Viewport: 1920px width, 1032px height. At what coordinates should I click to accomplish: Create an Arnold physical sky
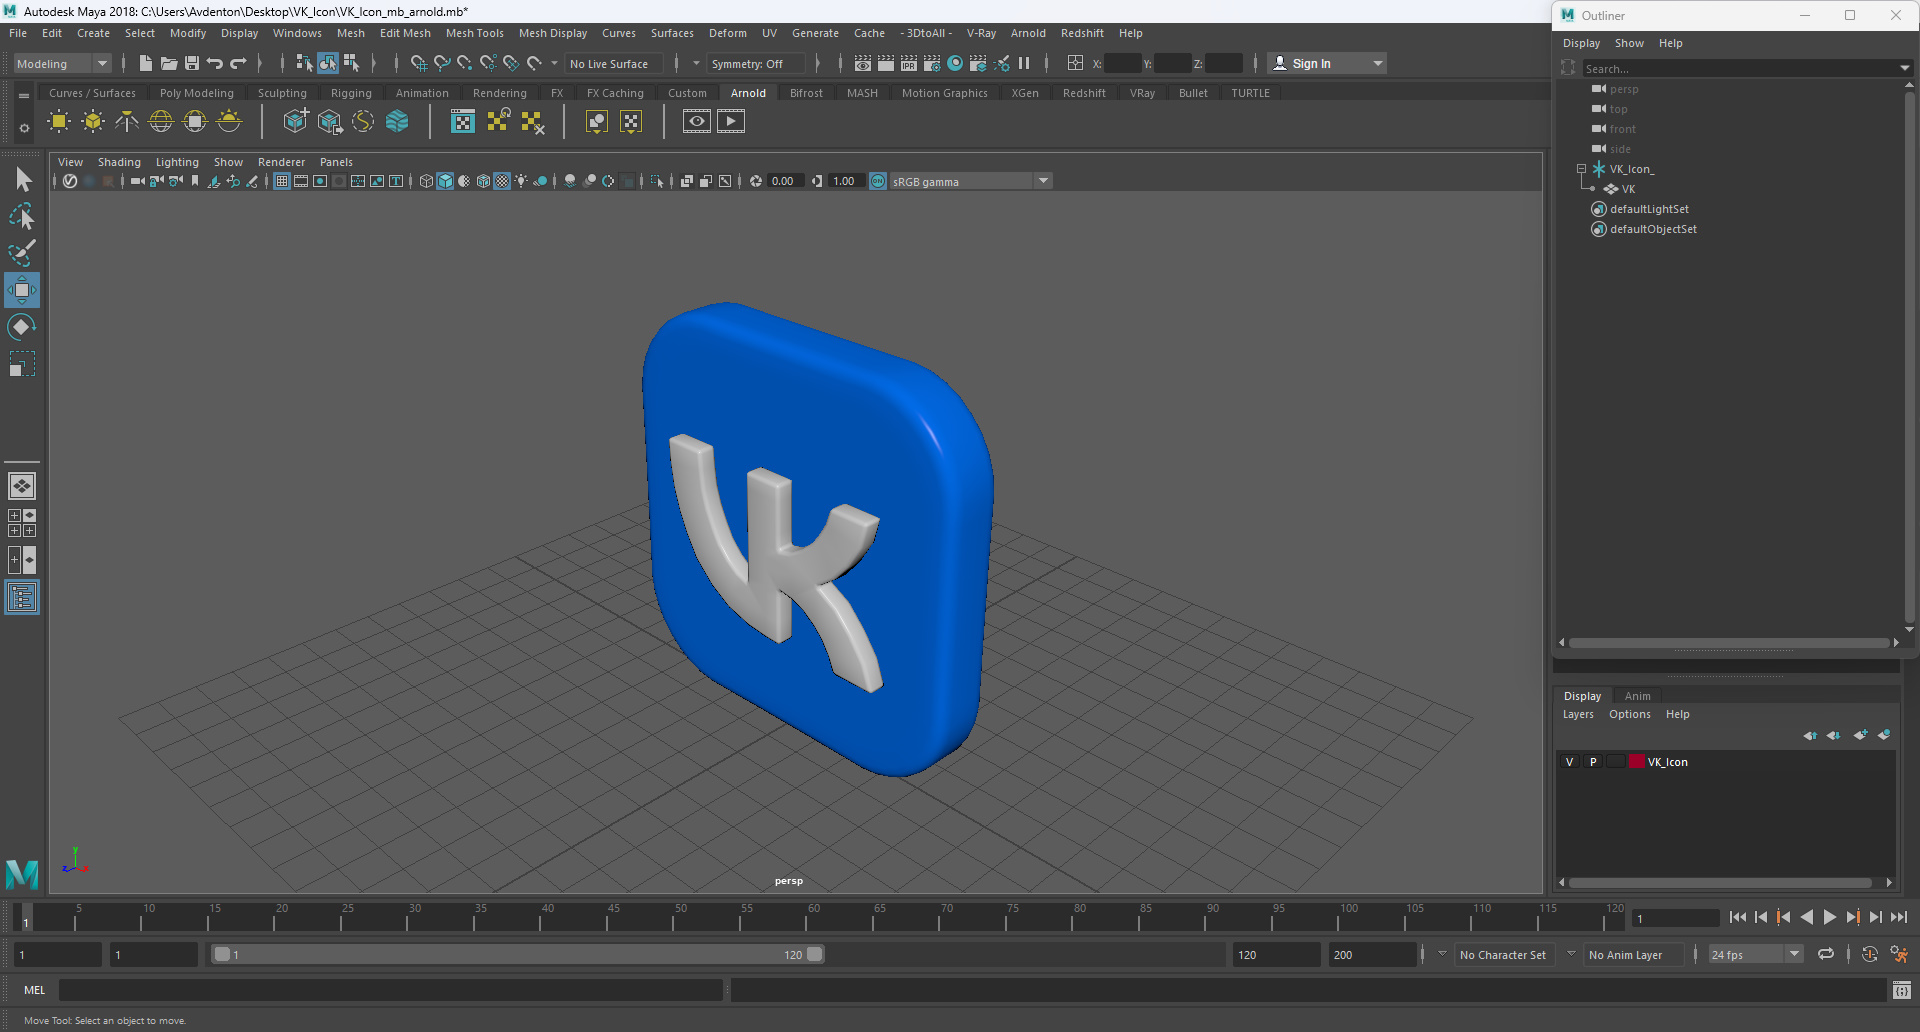229,122
